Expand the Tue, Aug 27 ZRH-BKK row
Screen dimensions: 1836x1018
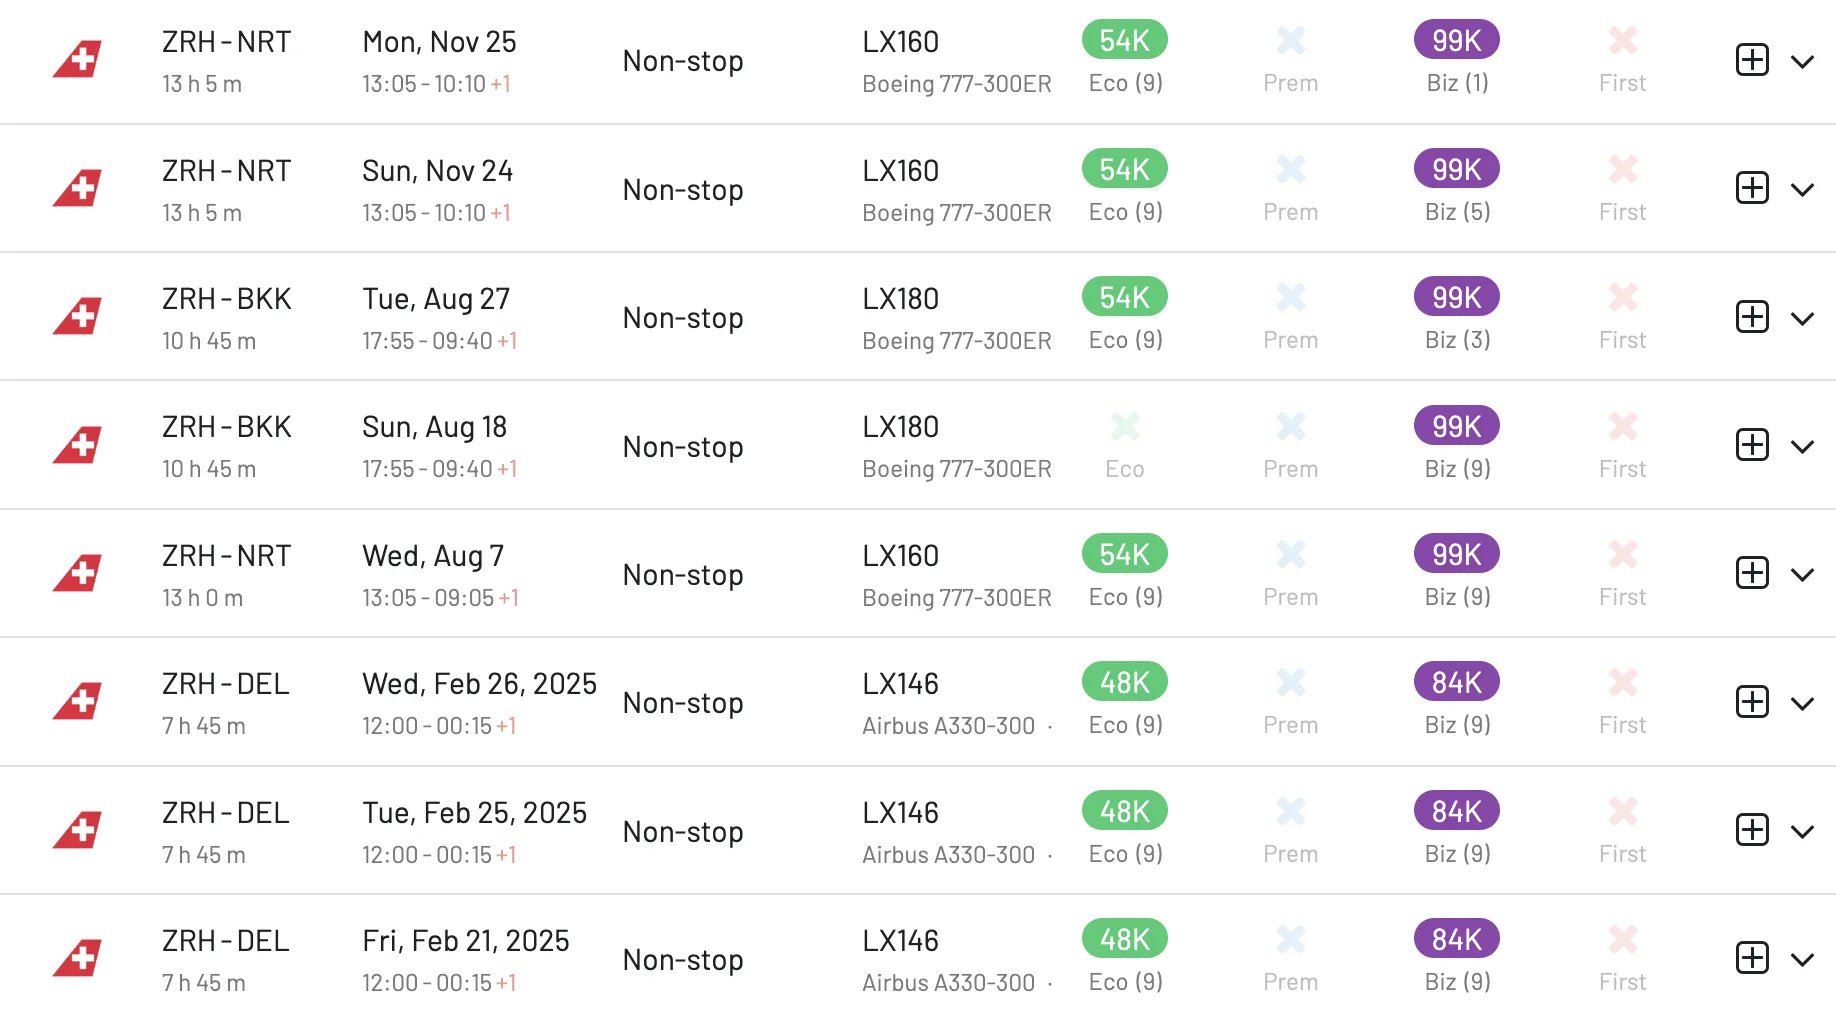[1802, 319]
